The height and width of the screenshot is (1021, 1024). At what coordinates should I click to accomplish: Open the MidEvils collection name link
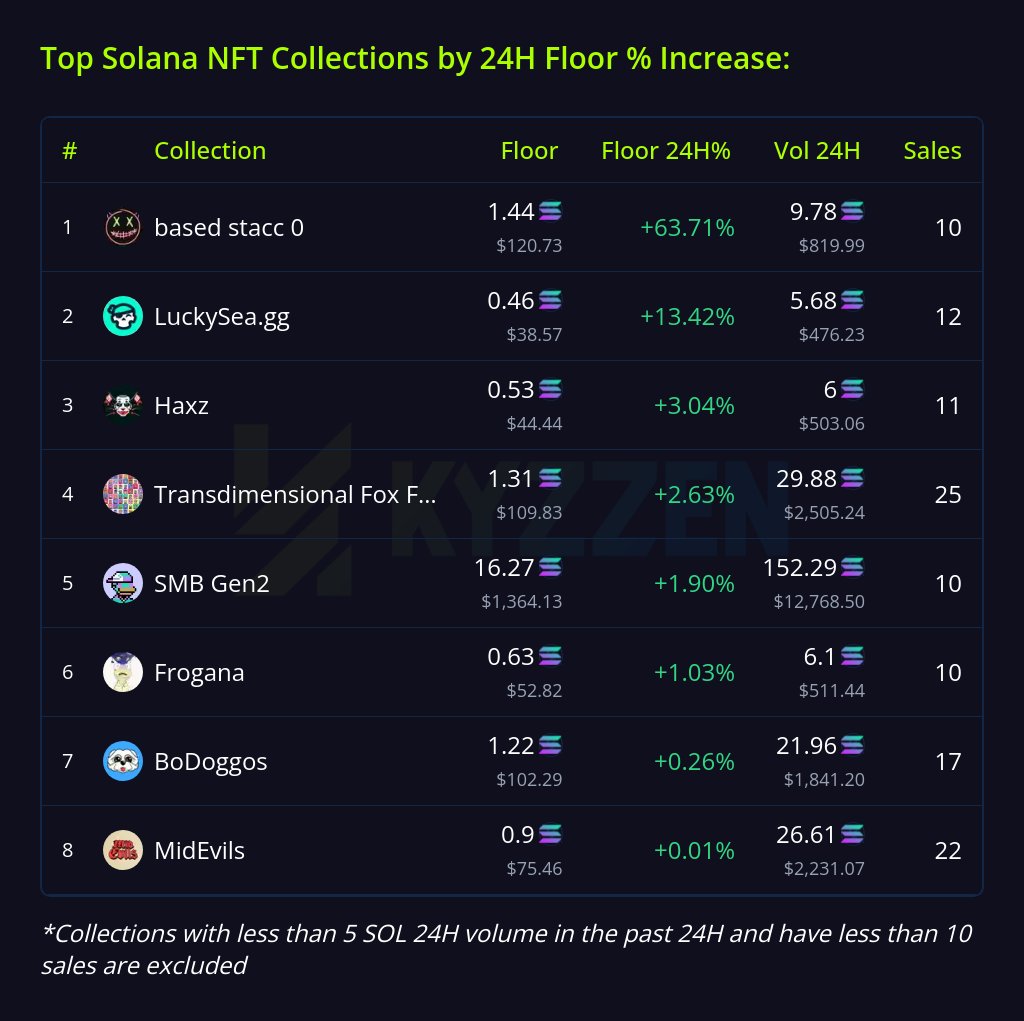(199, 851)
